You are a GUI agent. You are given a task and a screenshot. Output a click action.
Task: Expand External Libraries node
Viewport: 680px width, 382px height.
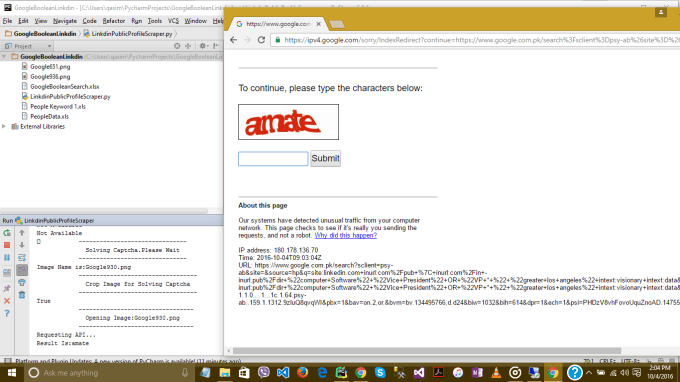point(4,126)
